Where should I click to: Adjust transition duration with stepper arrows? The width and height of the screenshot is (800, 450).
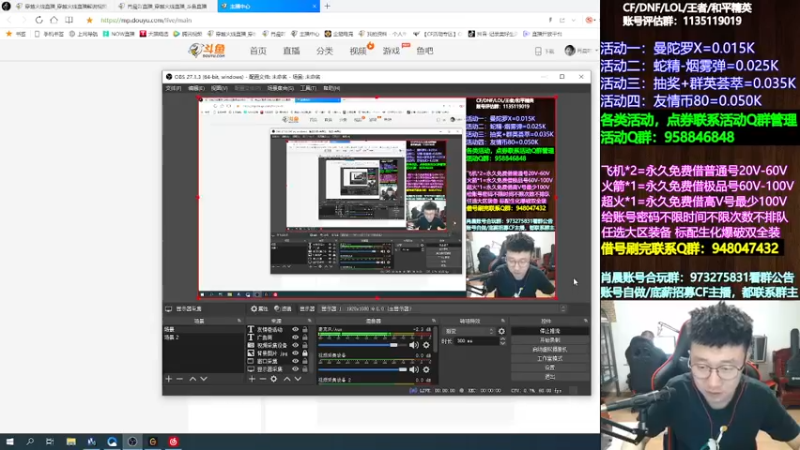503,341
